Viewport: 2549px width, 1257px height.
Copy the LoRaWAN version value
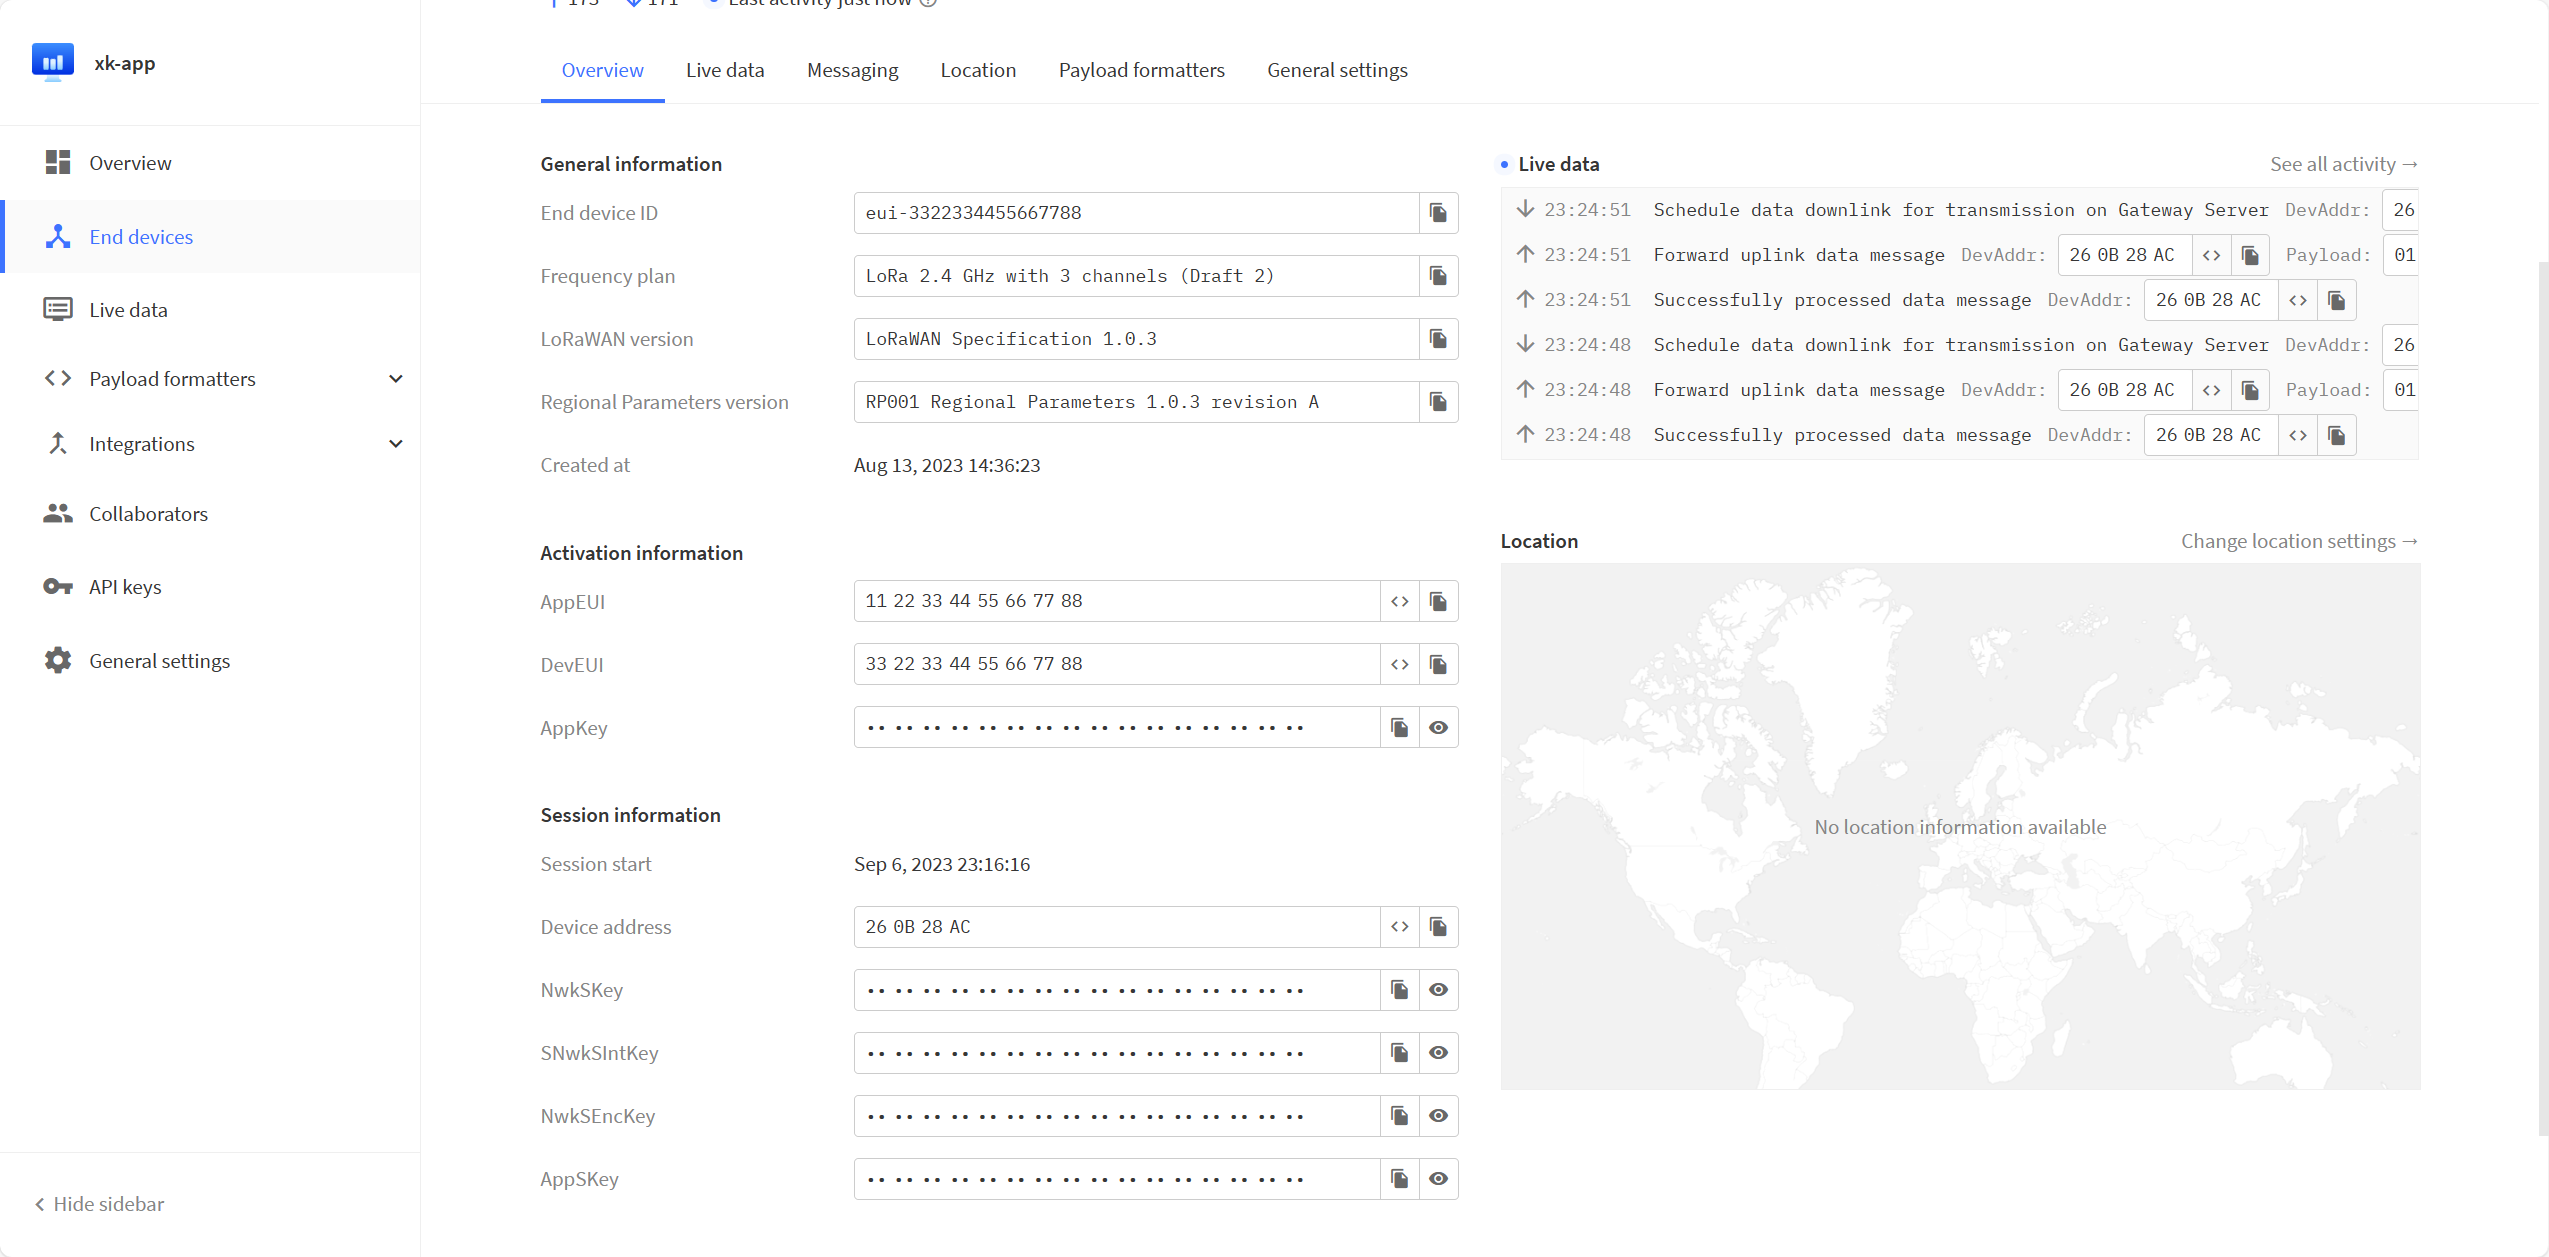(x=1438, y=339)
